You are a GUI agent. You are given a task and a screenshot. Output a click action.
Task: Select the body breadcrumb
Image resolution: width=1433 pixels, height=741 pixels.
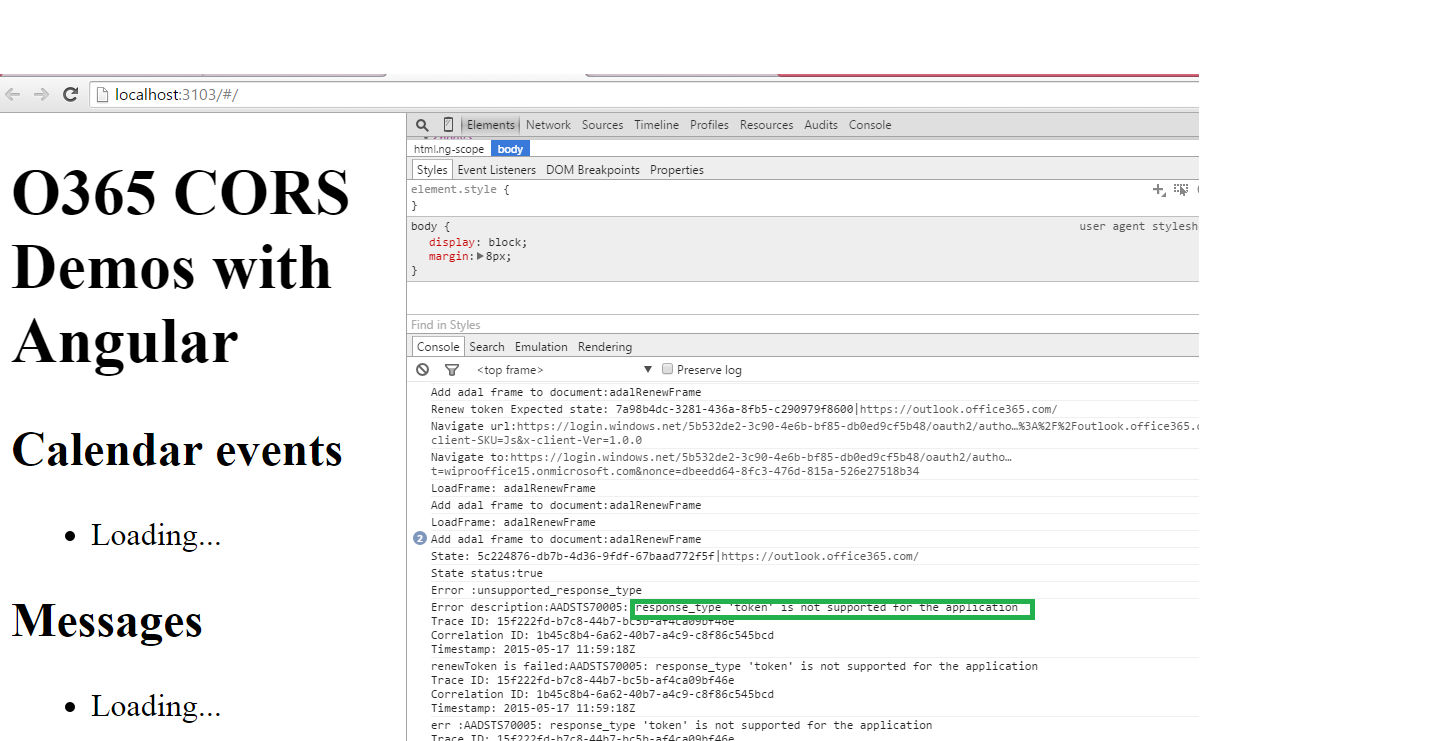click(510, 149)
